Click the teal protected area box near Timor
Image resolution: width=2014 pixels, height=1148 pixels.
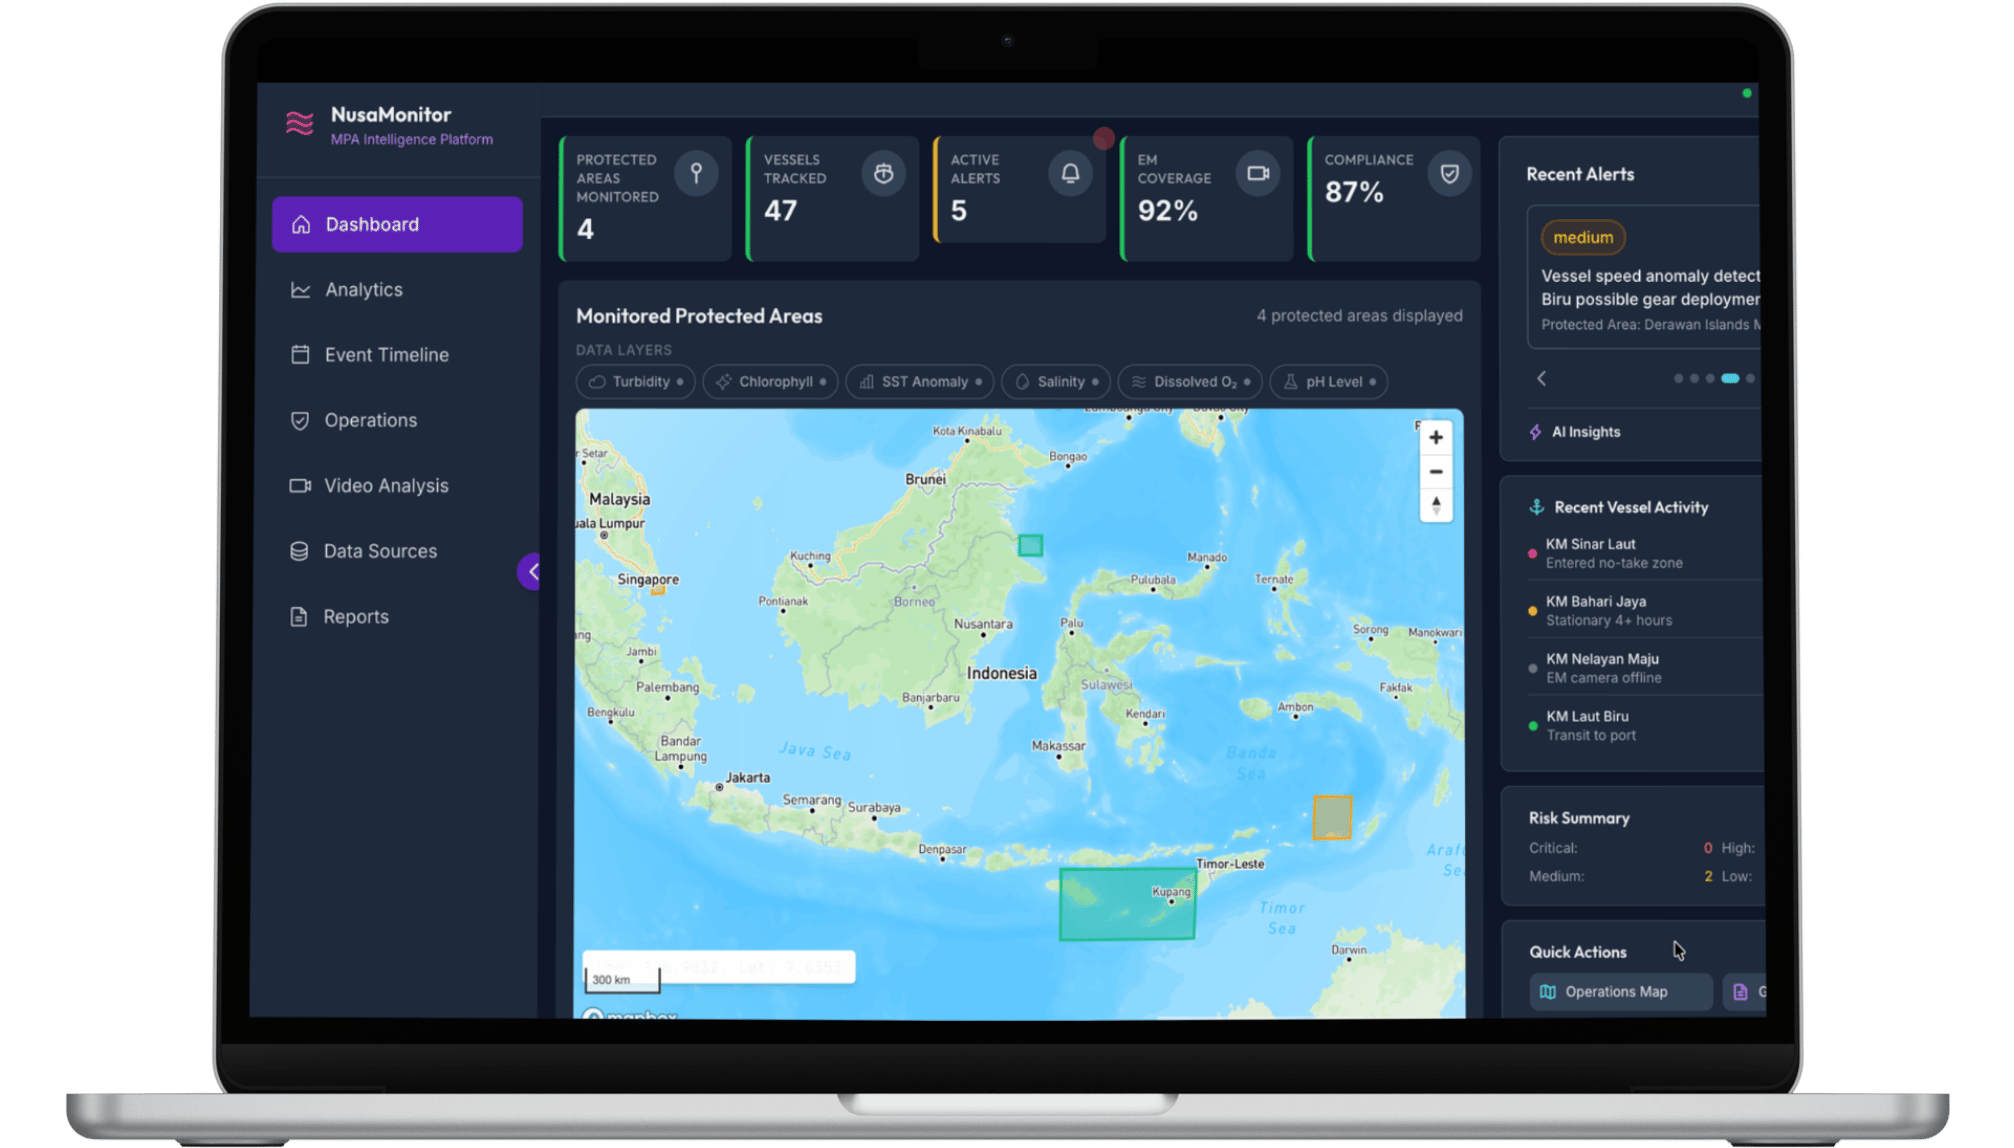point(1127,903)
